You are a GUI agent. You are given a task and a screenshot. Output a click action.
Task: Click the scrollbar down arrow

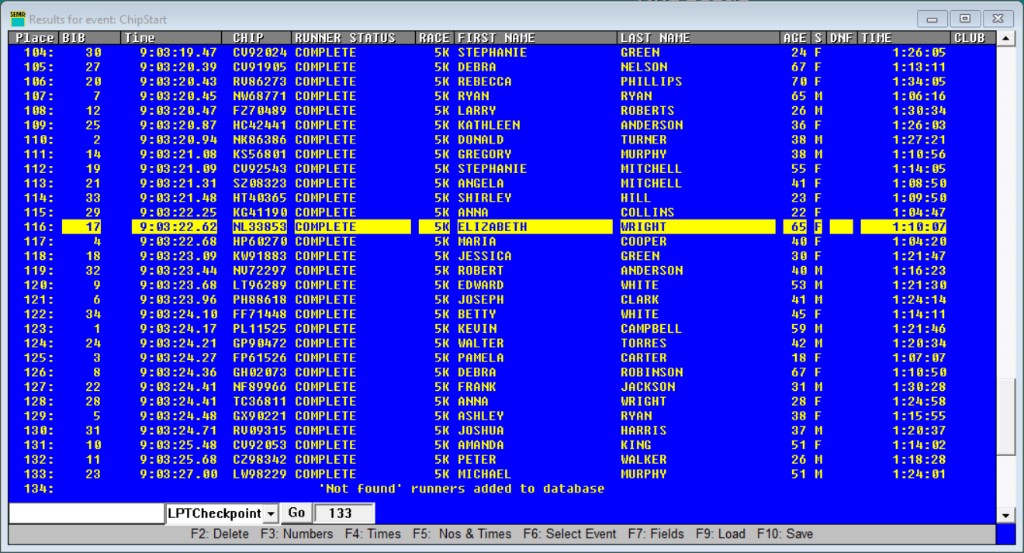click(1005, 515)
